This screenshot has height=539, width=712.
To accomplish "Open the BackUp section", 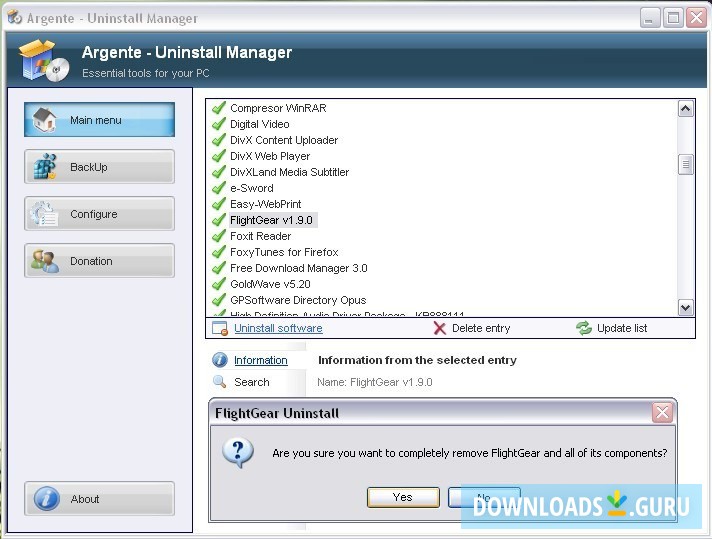I will click(99, 167).
